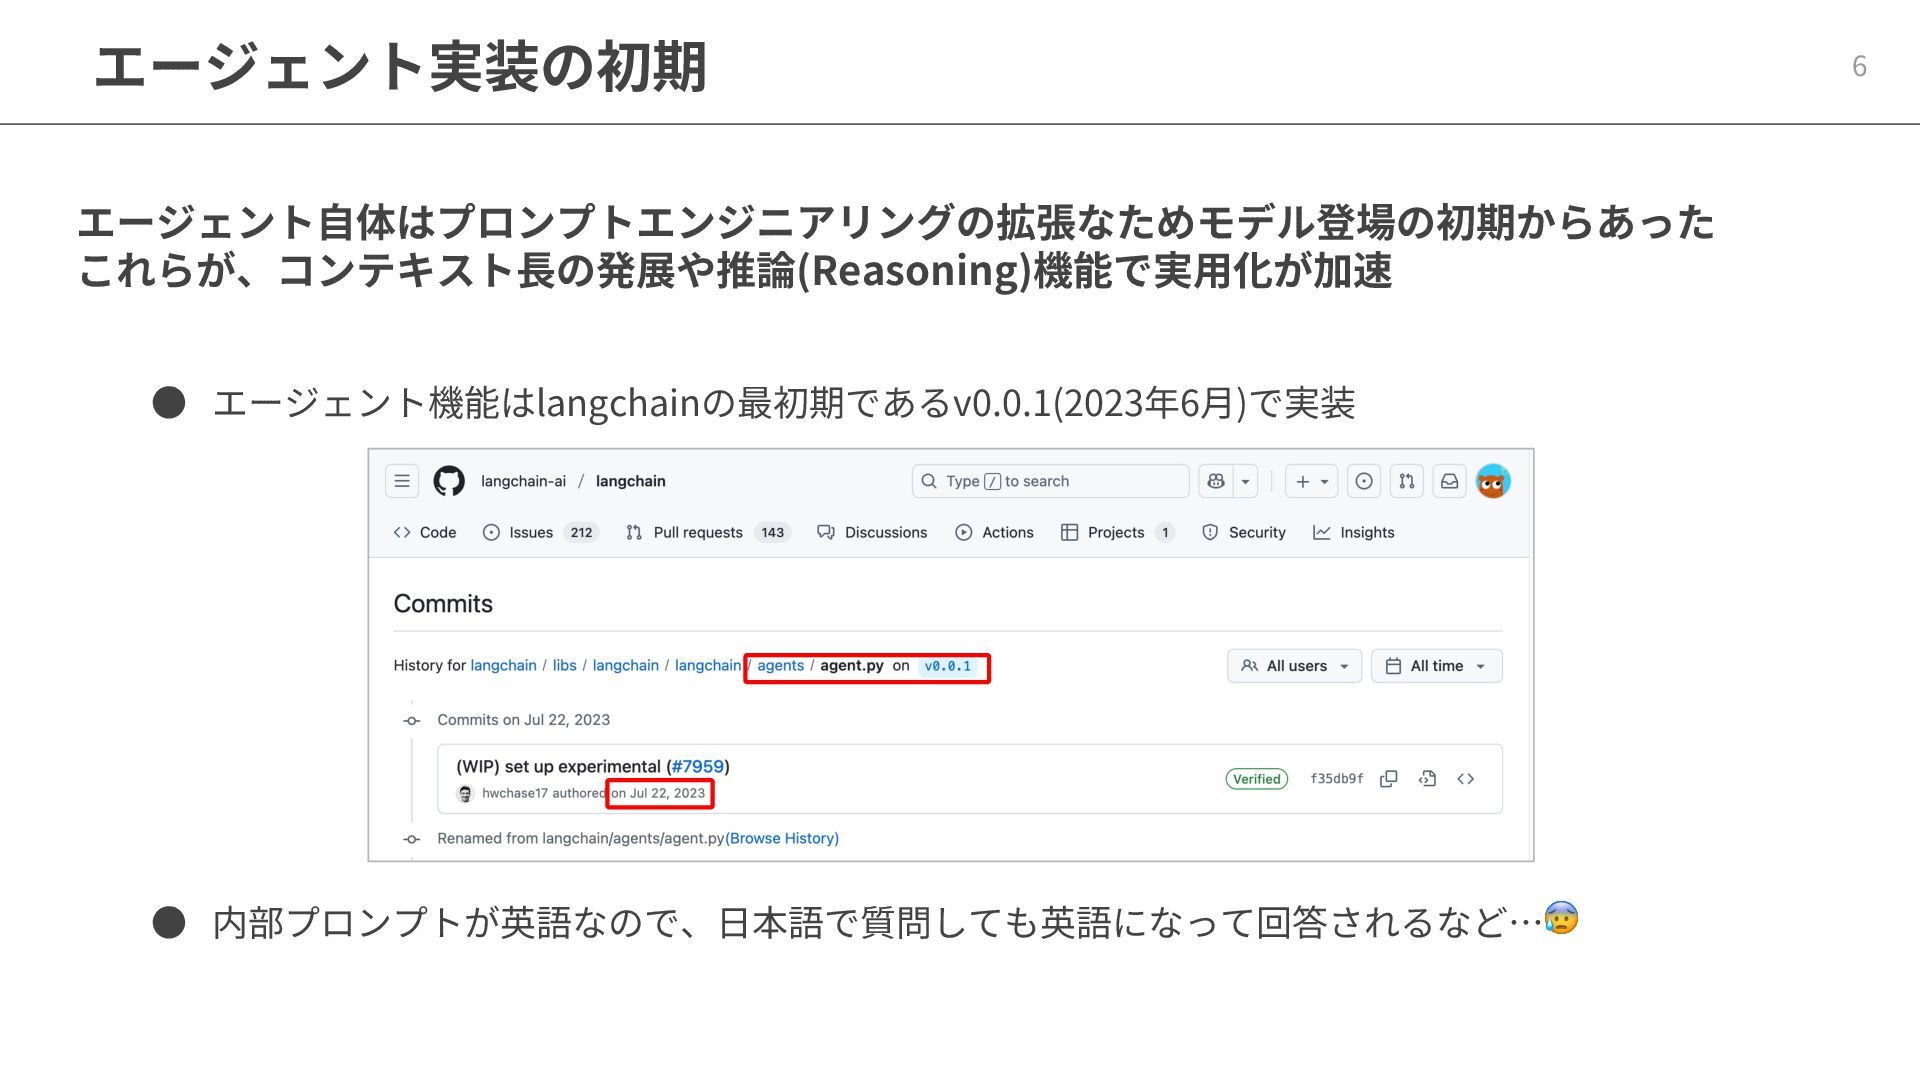Click the v0.0.1 tag label
Screen dimensions: 1920x1080
(947, 666)
